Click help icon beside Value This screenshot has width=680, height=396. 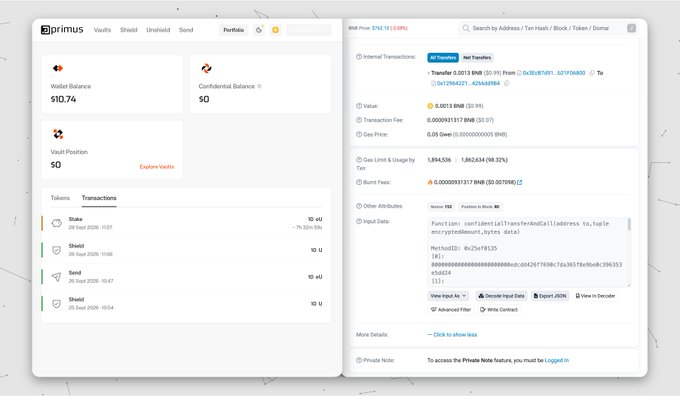click(359, 106)
